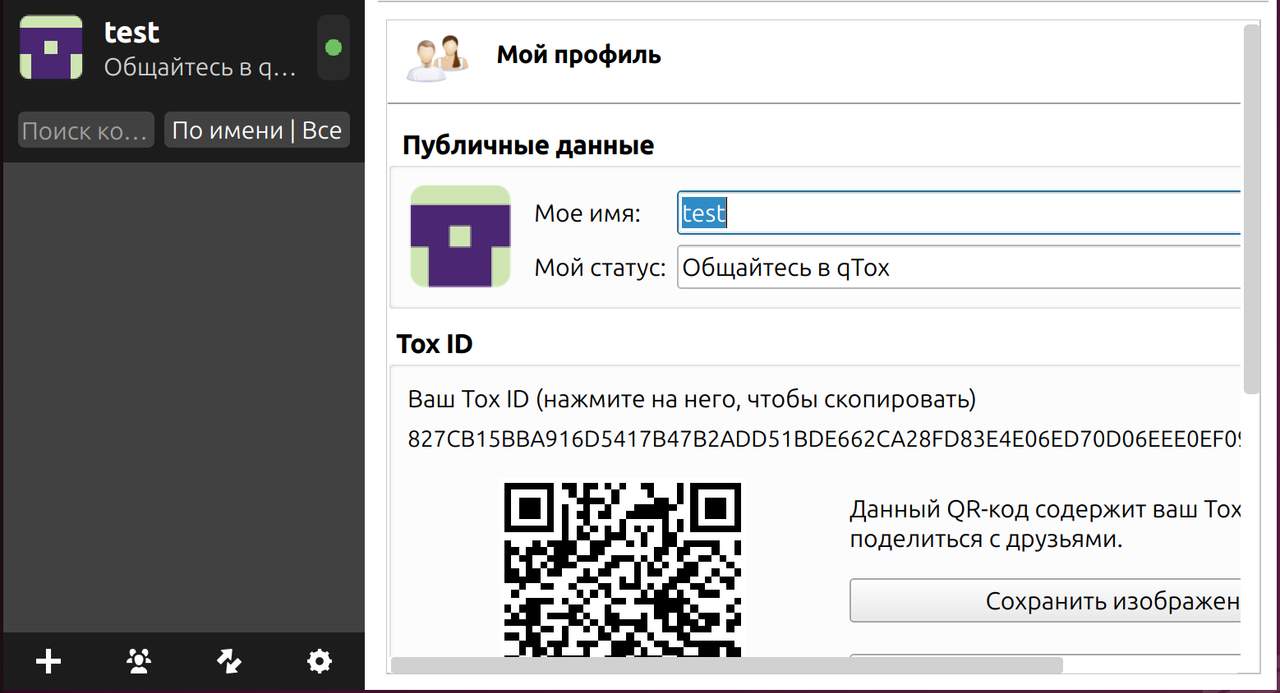Open the group chats icon

coord(139,661)
